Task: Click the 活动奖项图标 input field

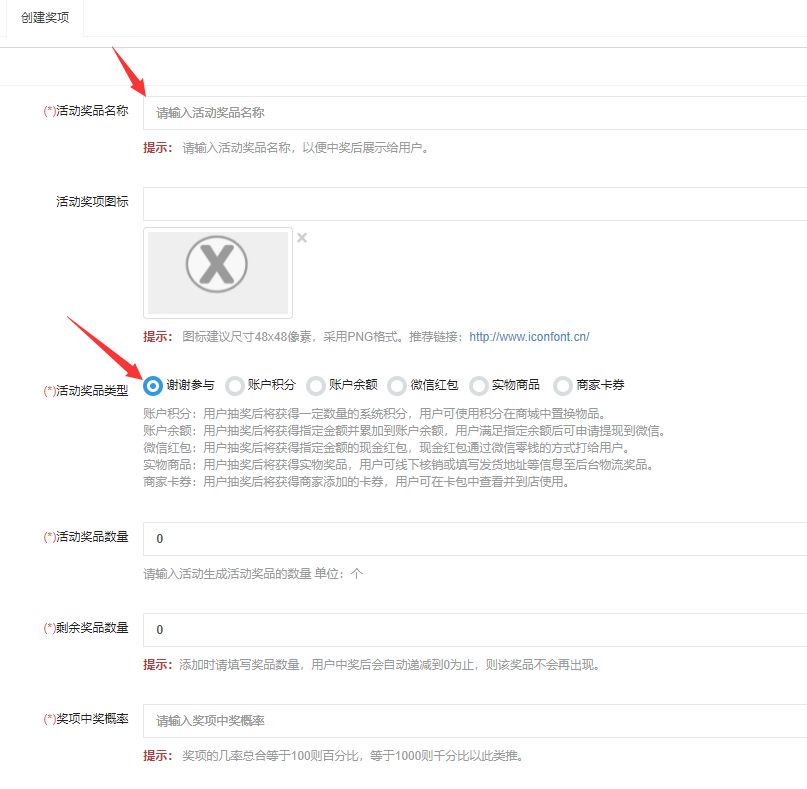Action: click(475, 204)
